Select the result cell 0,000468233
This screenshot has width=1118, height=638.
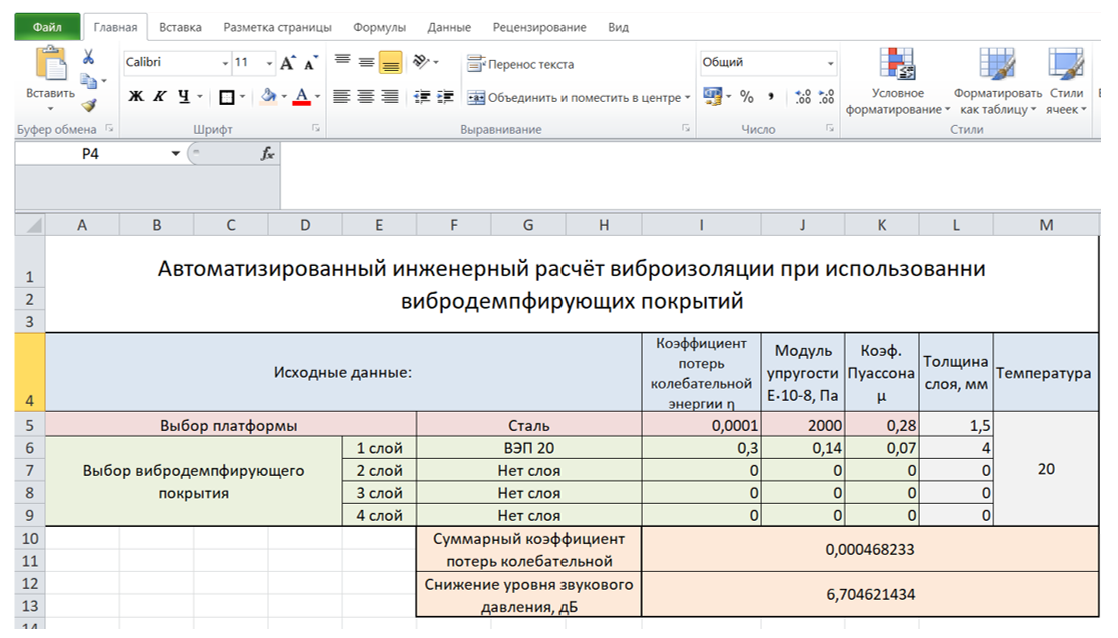click(871, 550)
